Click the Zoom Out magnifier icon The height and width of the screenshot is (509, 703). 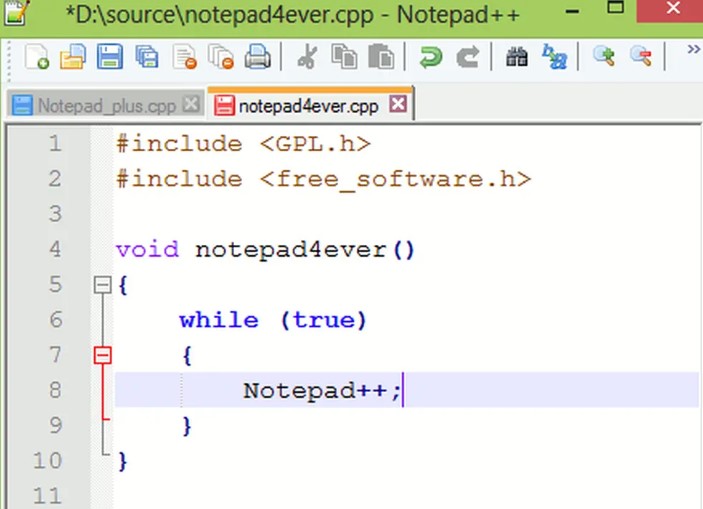[641, 56]
